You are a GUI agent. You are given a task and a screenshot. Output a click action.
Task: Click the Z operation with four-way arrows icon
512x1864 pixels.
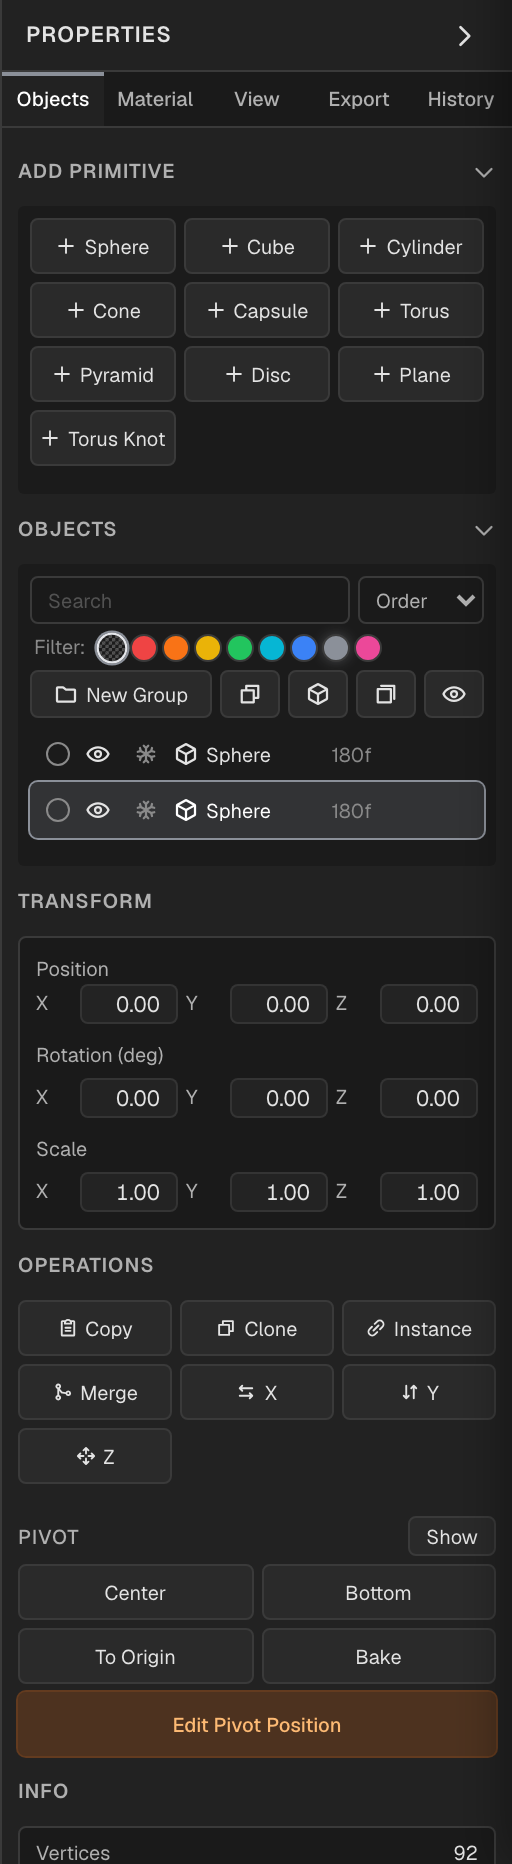coord(95,1456)
